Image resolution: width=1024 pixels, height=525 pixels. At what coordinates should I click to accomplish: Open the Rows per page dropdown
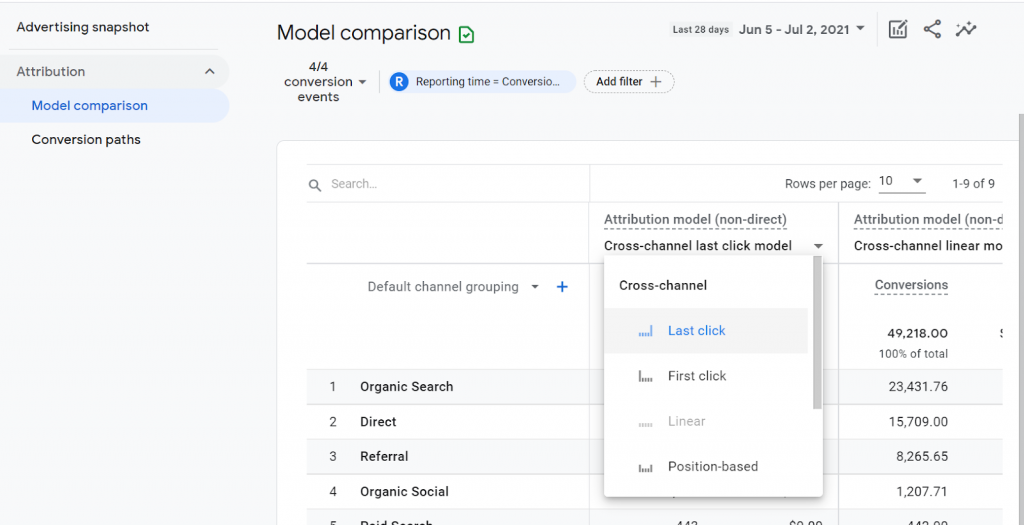tap(901, 182)
